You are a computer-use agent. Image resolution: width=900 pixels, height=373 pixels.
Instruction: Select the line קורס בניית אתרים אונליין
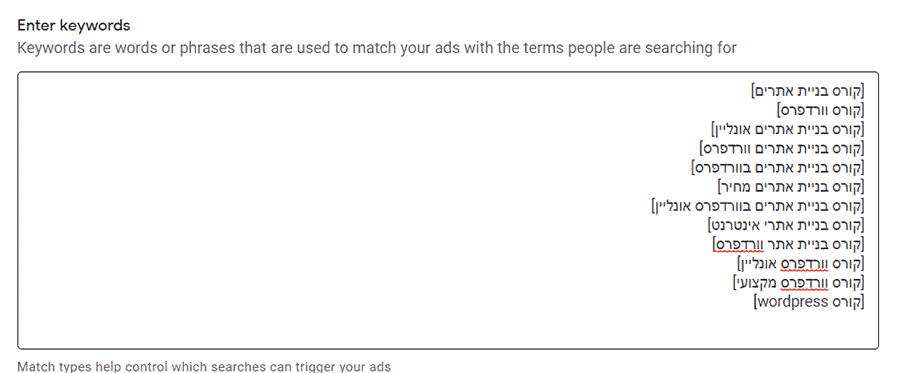tap(788, 129)
